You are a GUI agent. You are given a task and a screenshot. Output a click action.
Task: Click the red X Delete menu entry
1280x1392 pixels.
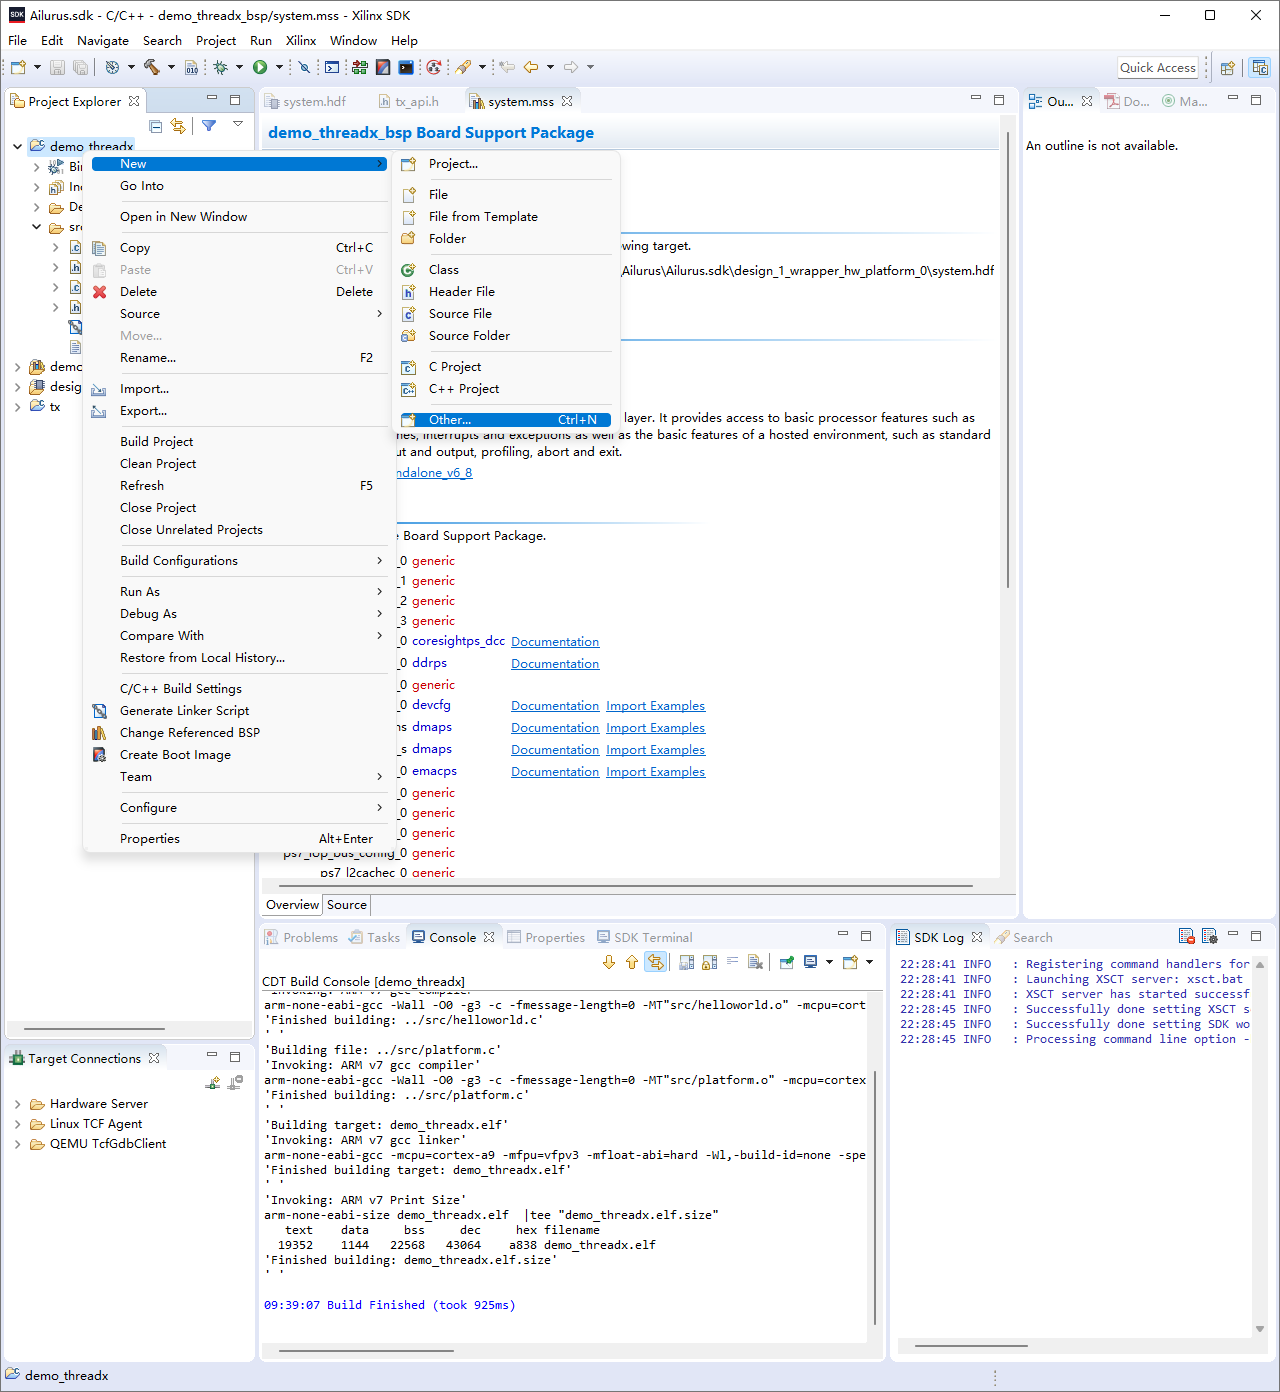[x=138, y=292]
